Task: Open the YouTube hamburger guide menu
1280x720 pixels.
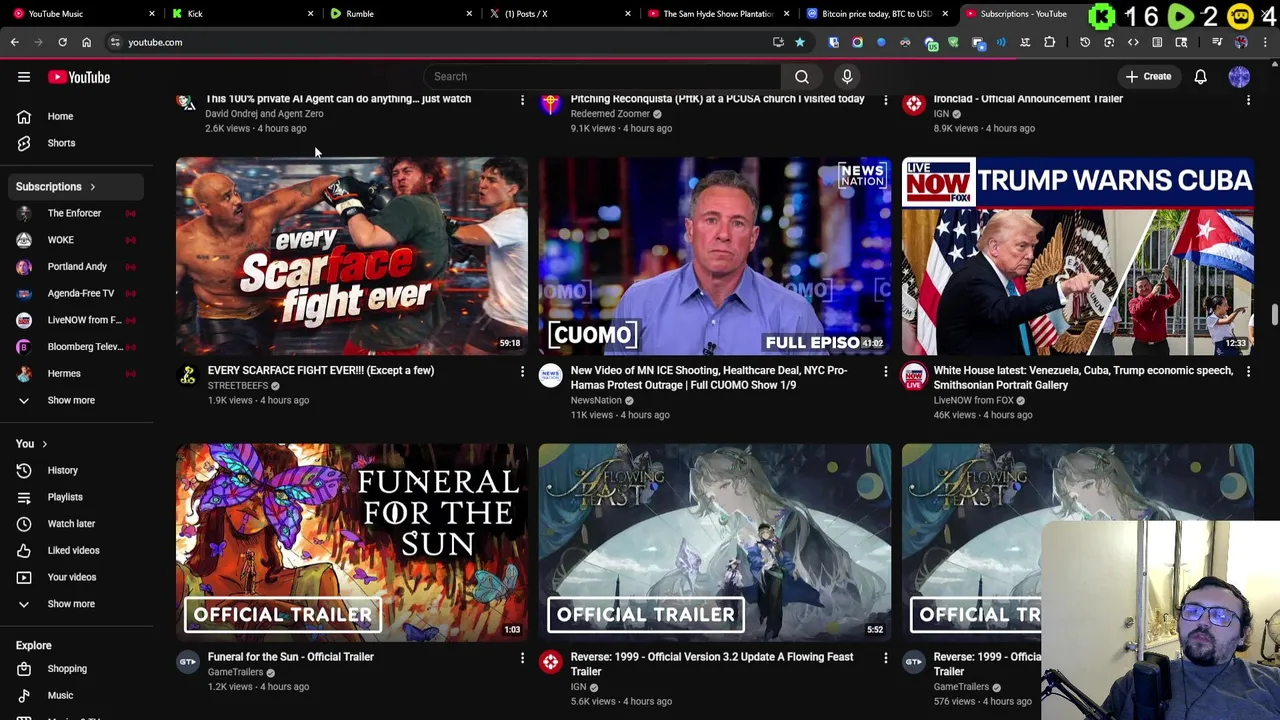Action: coord(24,77)
